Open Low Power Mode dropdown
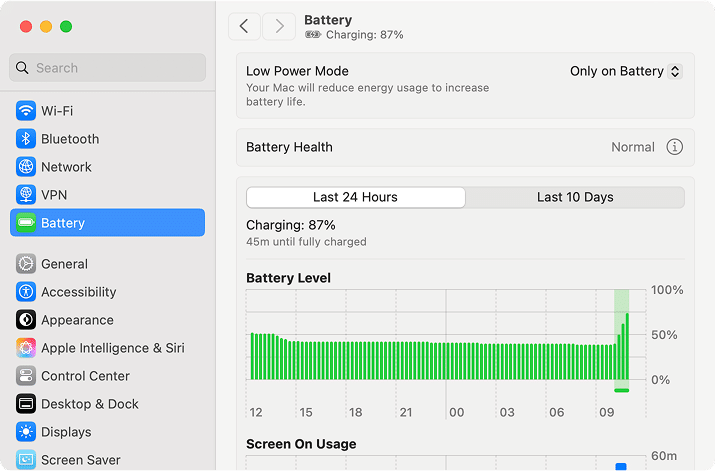 [625, 72]
